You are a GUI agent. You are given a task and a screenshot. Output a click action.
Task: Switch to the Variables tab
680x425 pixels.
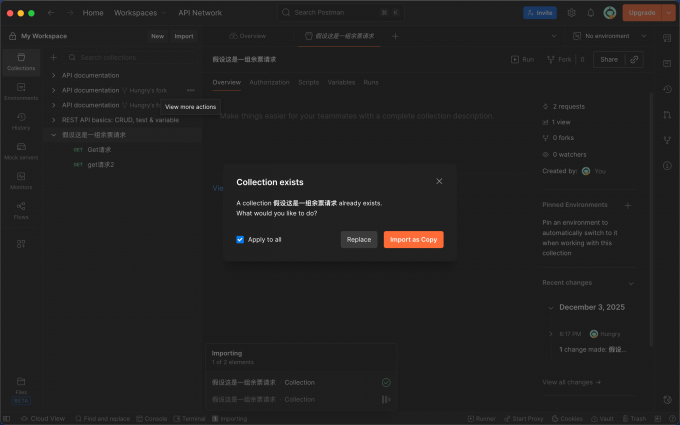click(341, 82)
